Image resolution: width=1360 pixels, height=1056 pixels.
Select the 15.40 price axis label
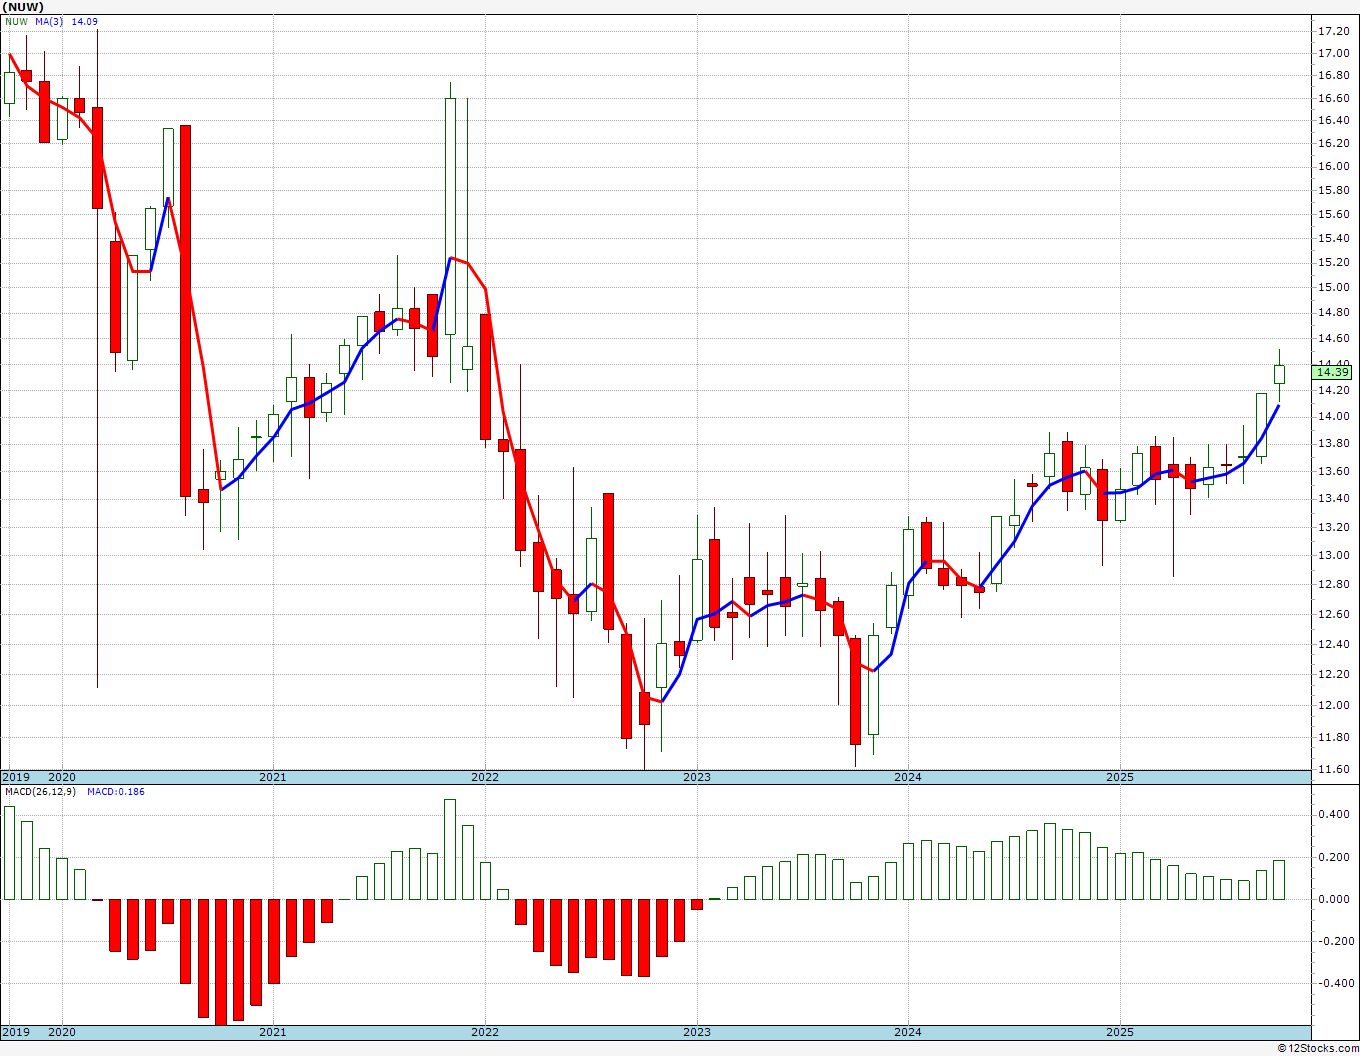(1333, 238)
